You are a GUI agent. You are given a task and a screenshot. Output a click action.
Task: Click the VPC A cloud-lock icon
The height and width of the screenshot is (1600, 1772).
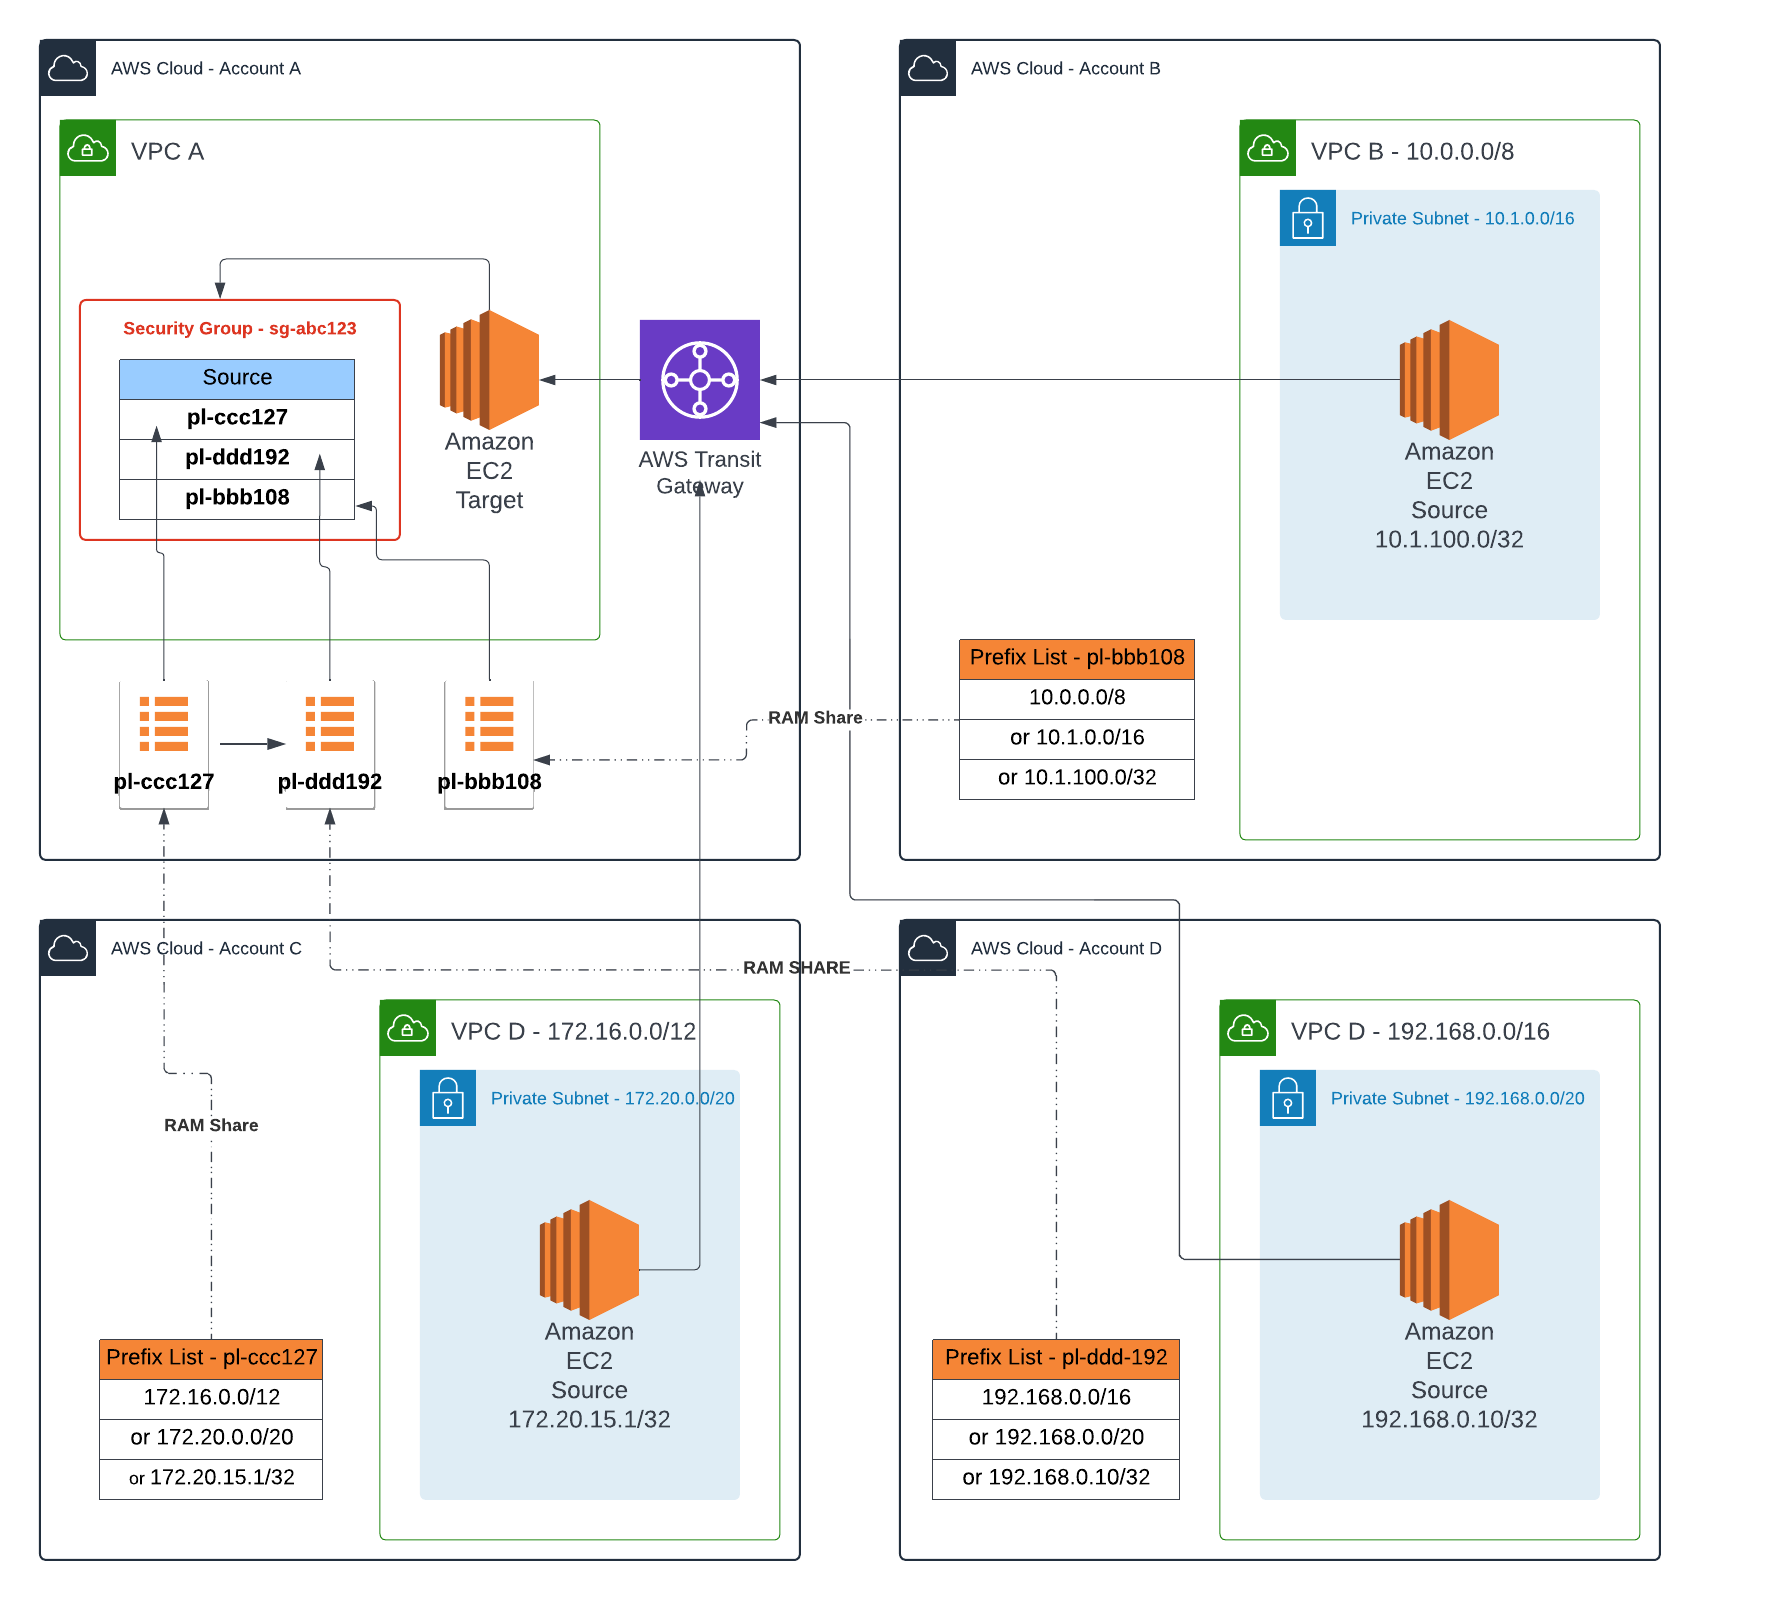pyautogui.click(x=88, y=148)
